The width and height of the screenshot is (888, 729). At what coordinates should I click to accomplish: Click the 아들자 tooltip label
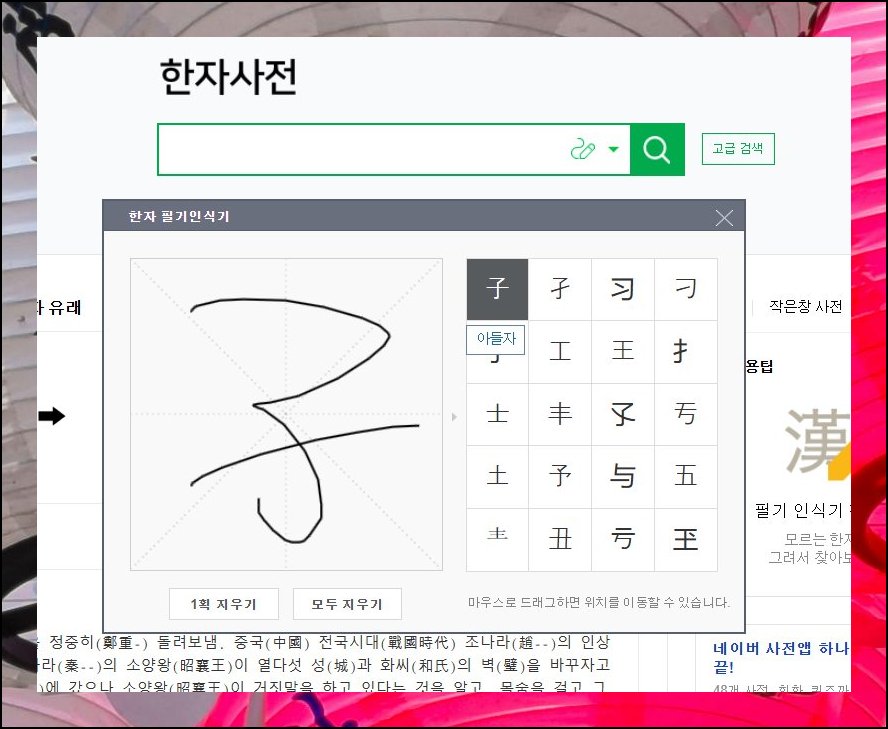496,339
